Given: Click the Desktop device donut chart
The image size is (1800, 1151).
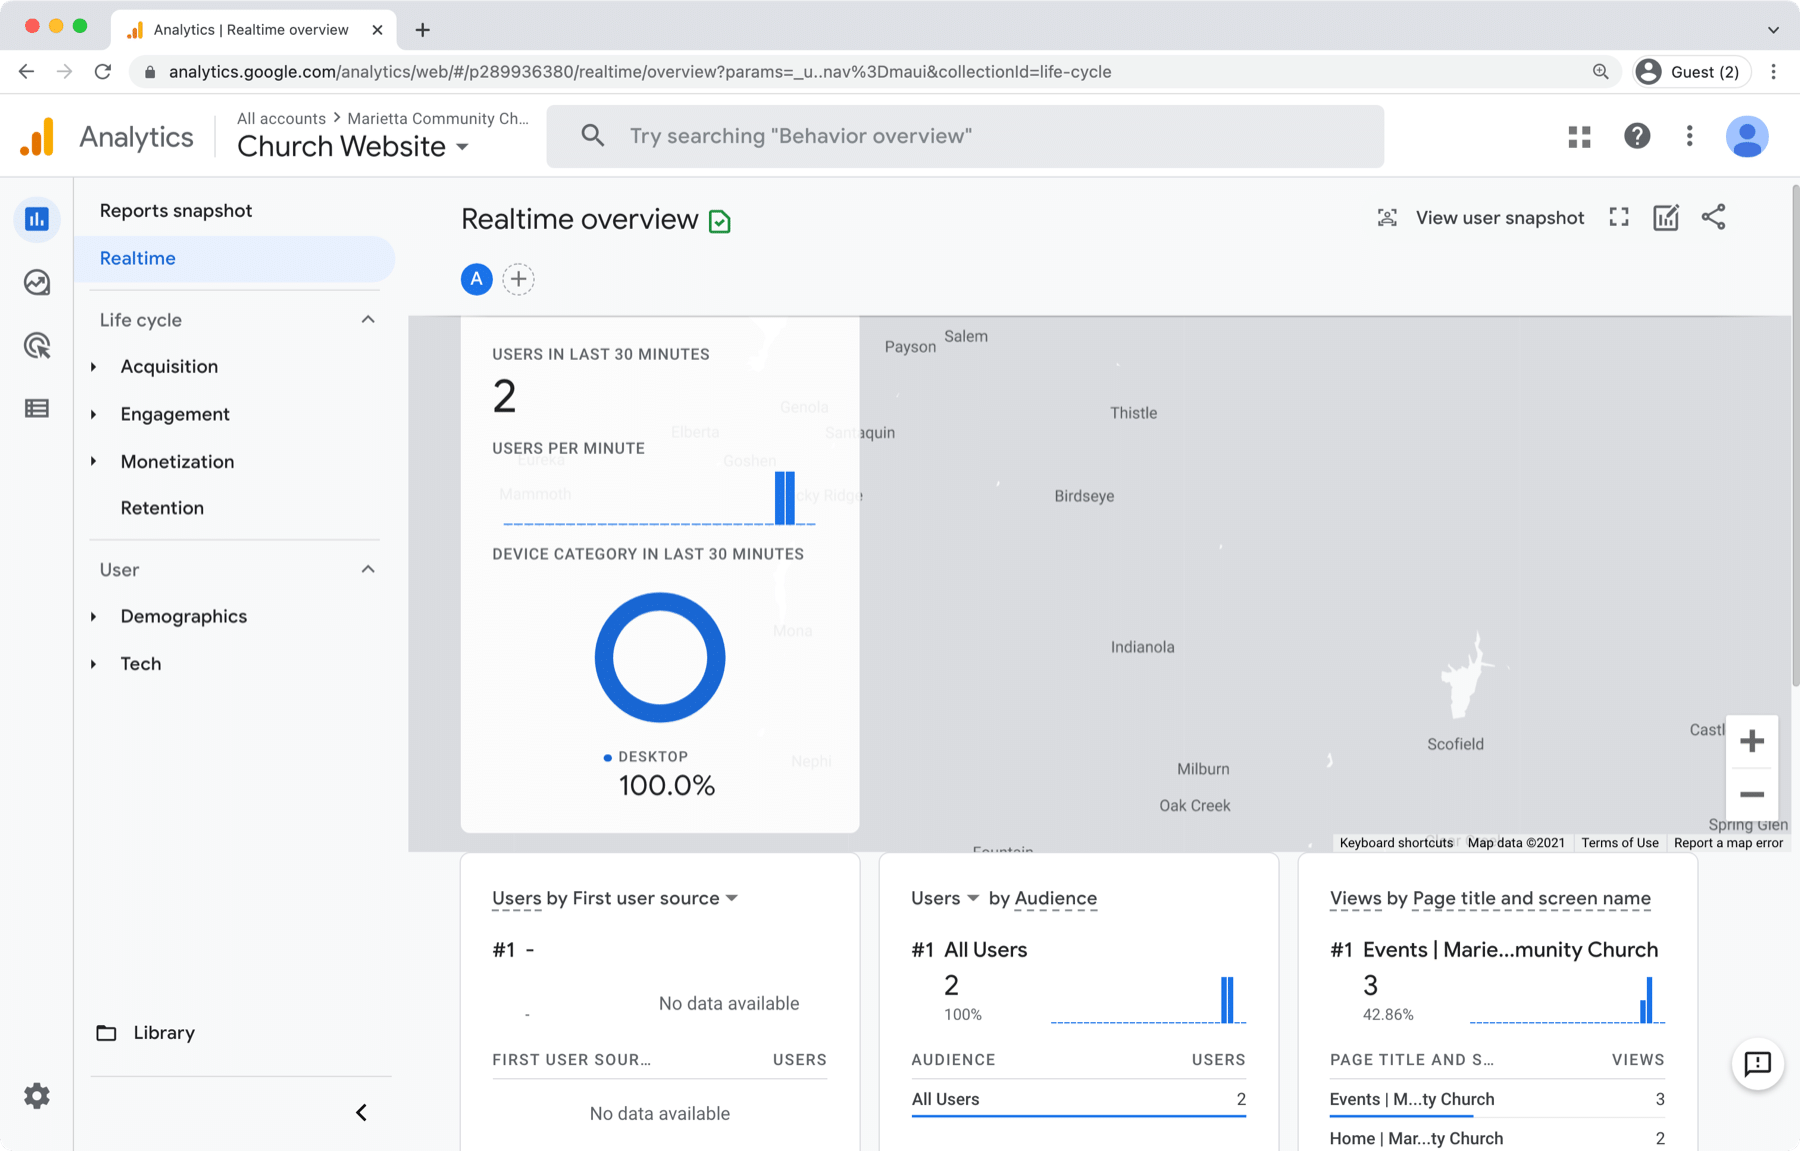Looking at the screenshot, I should pyautogui.click(x=660, y=658).
